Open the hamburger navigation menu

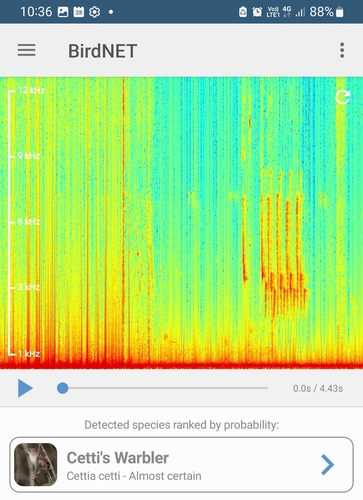click(27, 50)
